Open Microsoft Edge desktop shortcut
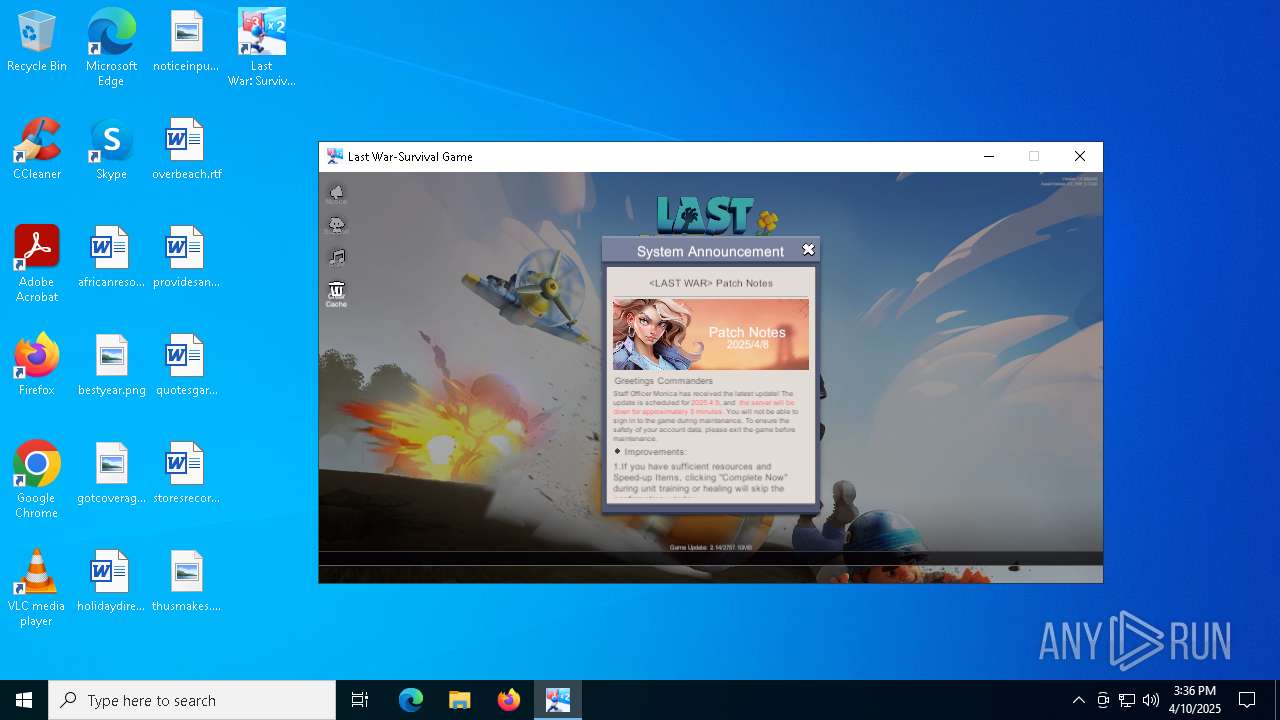 pos(111,48)
